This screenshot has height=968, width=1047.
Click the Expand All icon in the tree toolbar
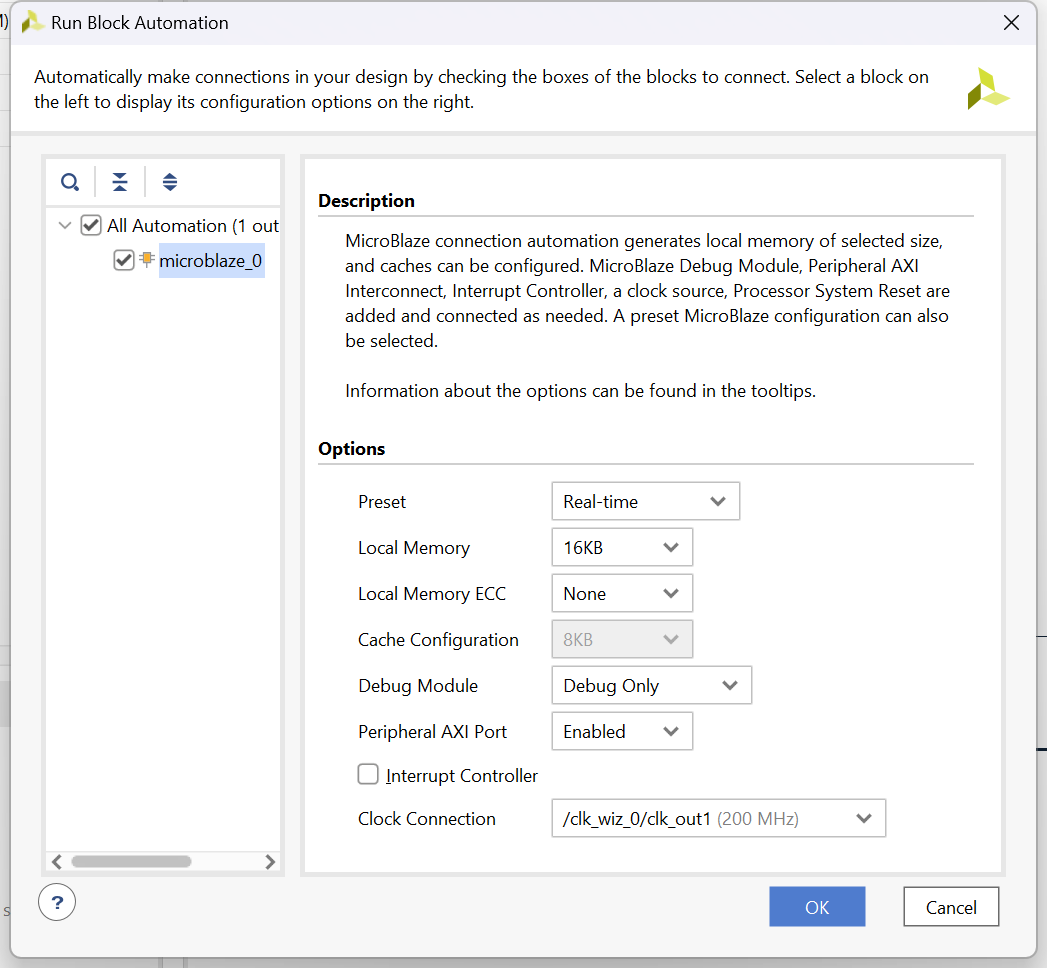(x=170, y=182)
